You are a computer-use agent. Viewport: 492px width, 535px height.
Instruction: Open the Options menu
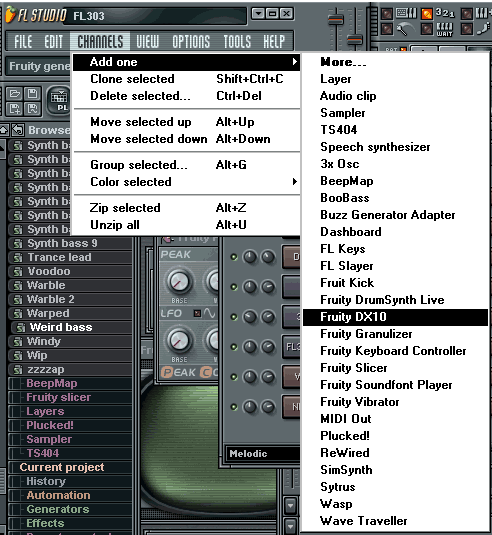click(x=191, y=42)
